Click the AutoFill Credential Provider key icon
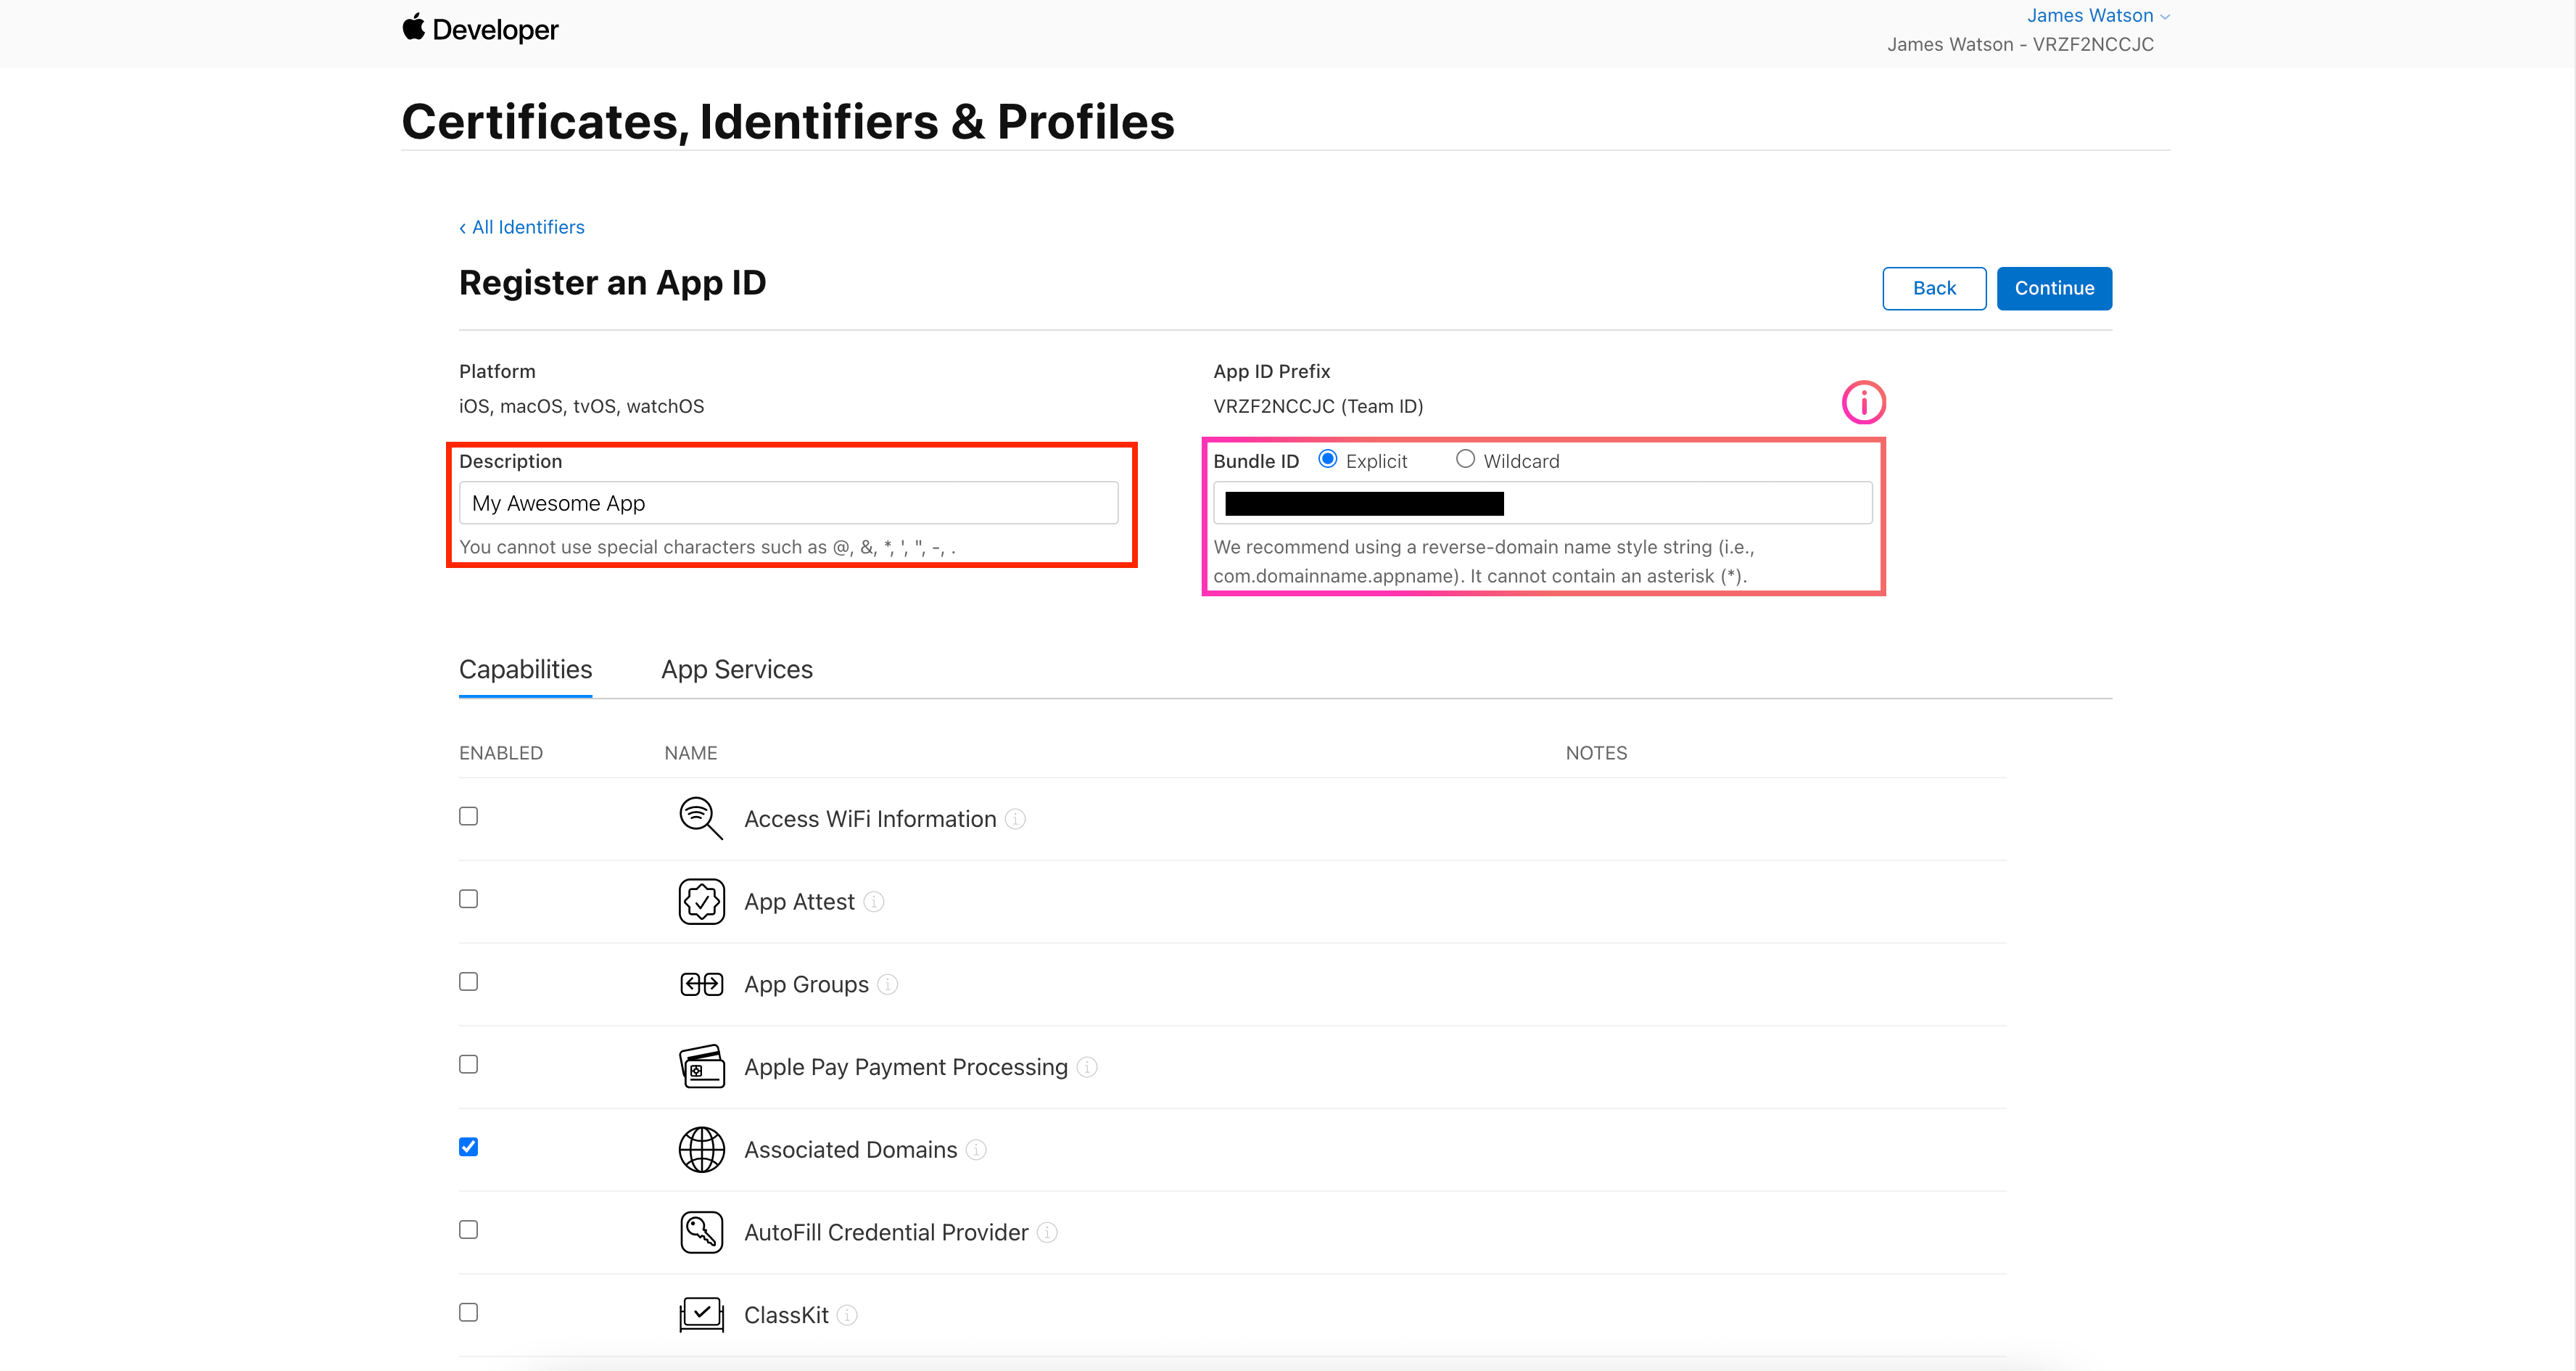This screenshot has height=1371, width=2576. 701,1232
